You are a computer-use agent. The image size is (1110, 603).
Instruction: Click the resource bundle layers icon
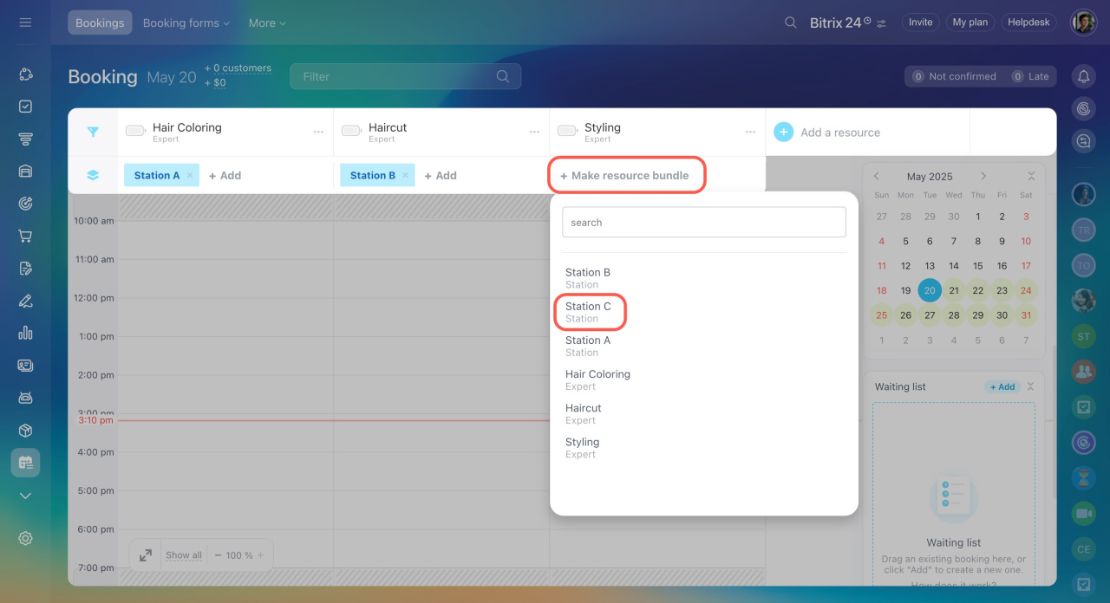point(93,175)
